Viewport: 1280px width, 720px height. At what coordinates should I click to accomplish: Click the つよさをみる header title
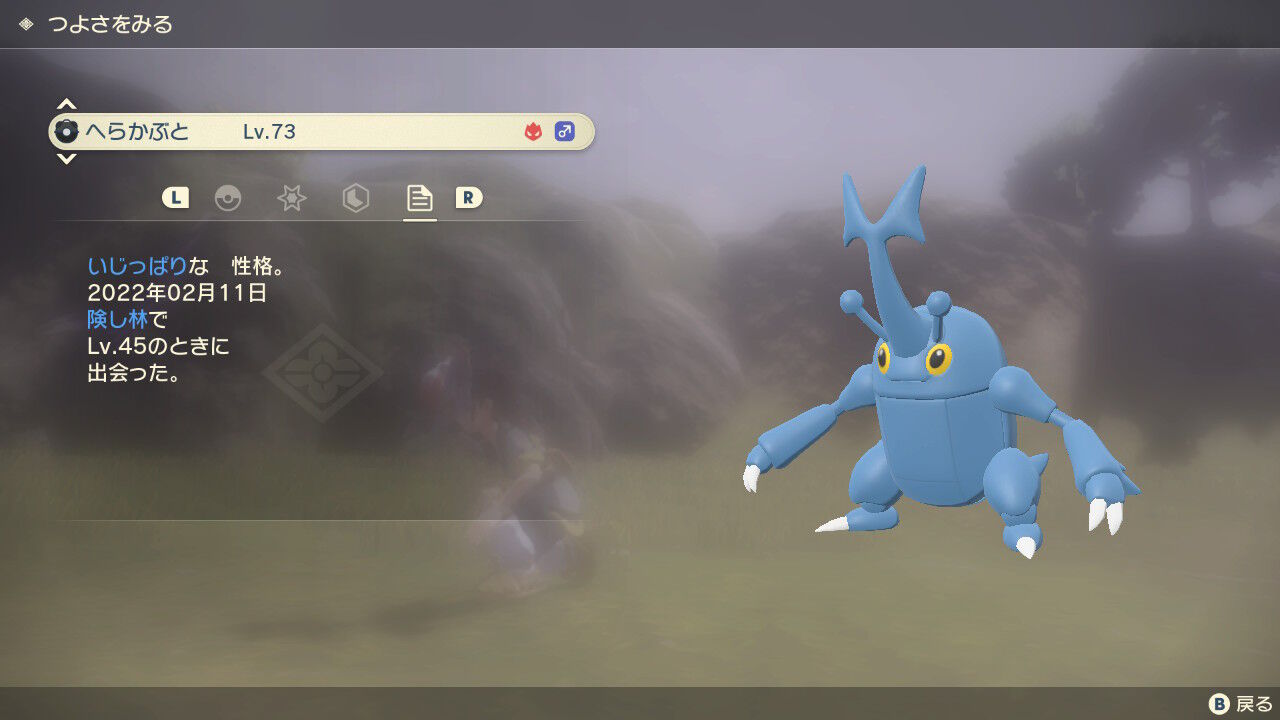pos(110,24)
